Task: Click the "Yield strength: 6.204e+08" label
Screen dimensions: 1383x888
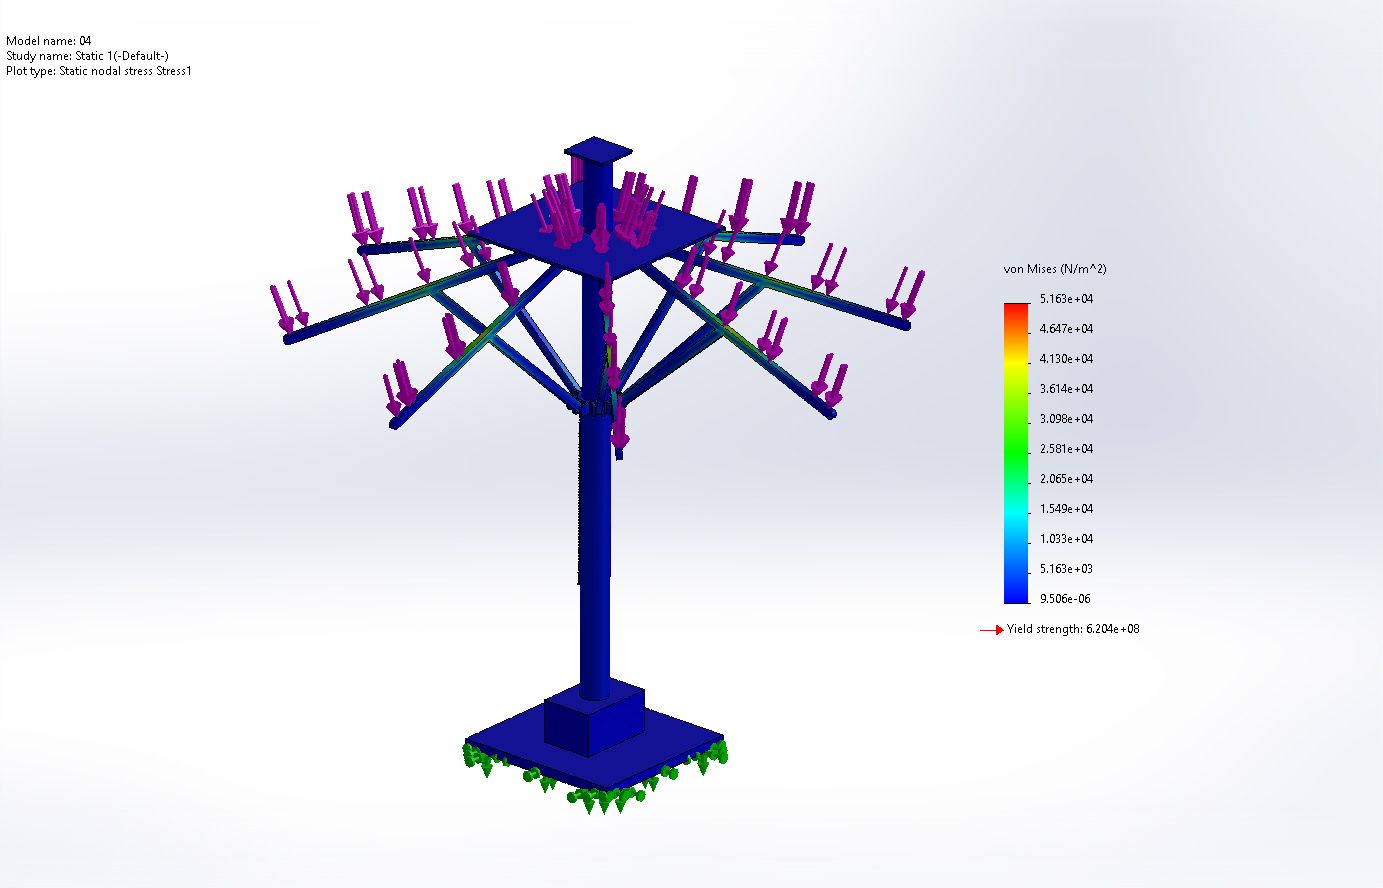Action: (1073, 629)
